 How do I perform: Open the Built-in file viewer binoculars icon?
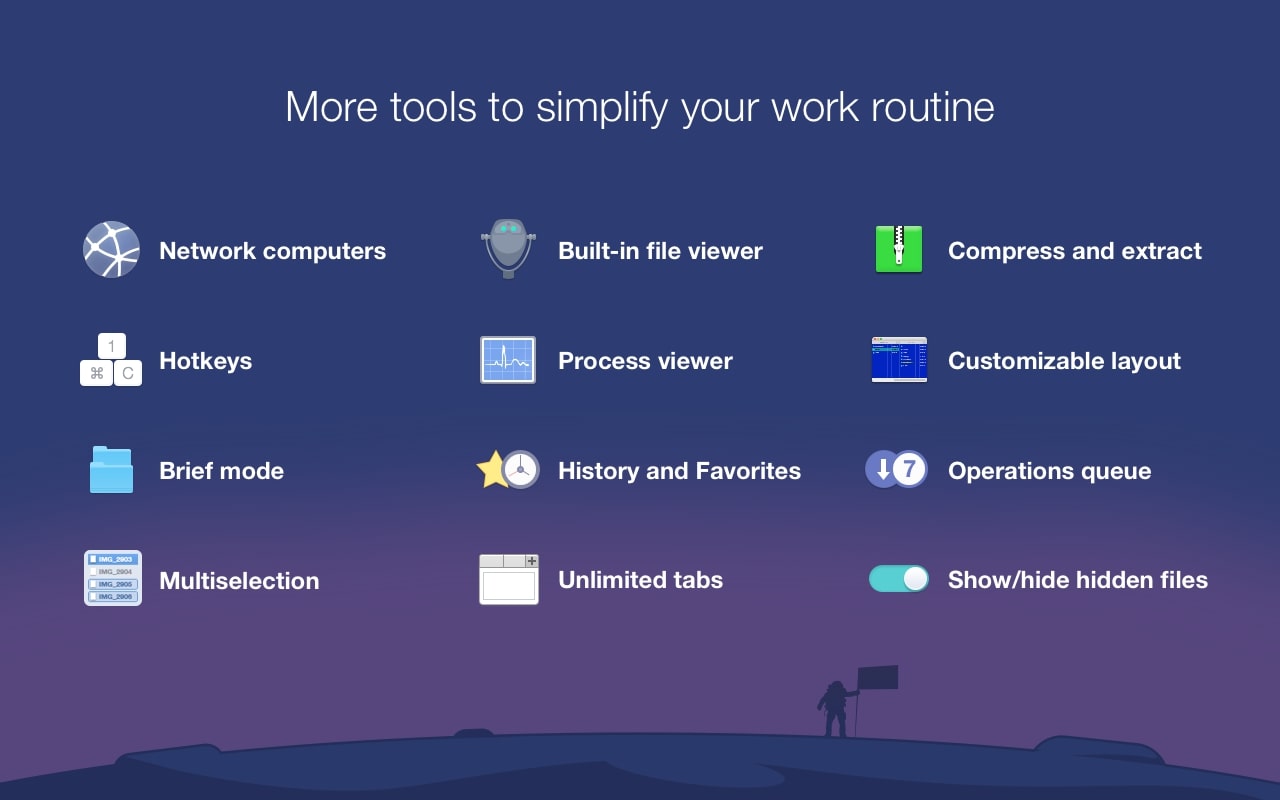[508, 250]
